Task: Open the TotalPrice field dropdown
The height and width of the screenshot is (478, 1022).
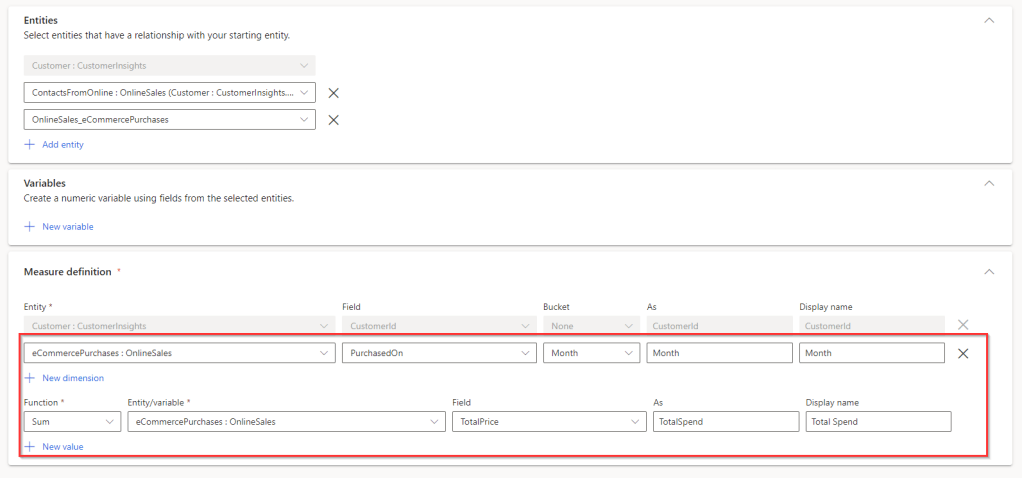Action: [x=548, y=422]
